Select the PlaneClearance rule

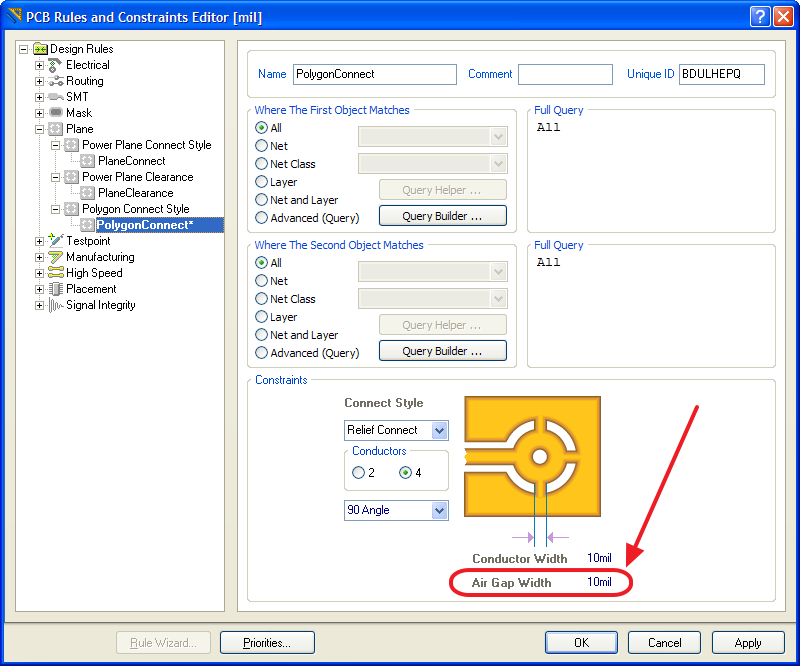coord(136,193)
